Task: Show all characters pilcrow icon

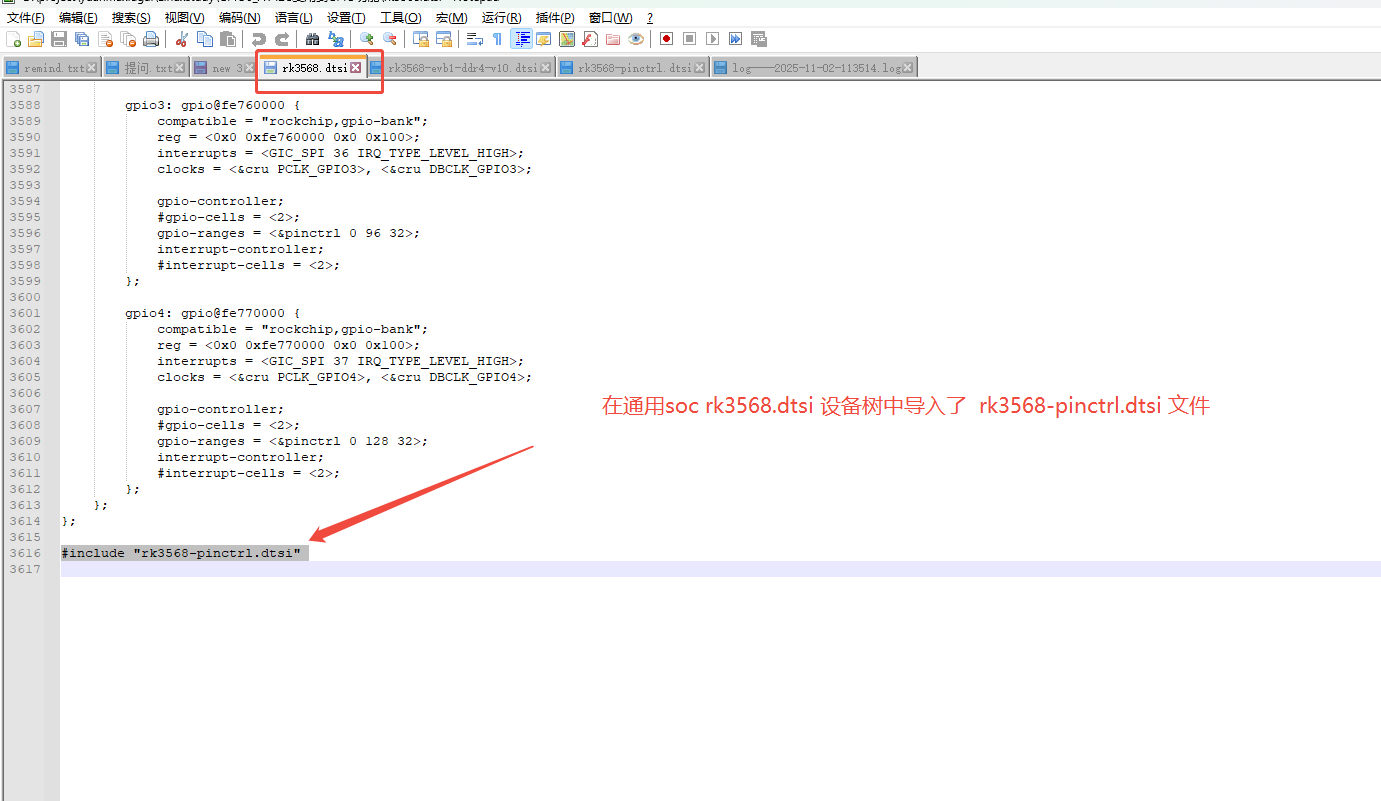Action: tap(498, 39)
